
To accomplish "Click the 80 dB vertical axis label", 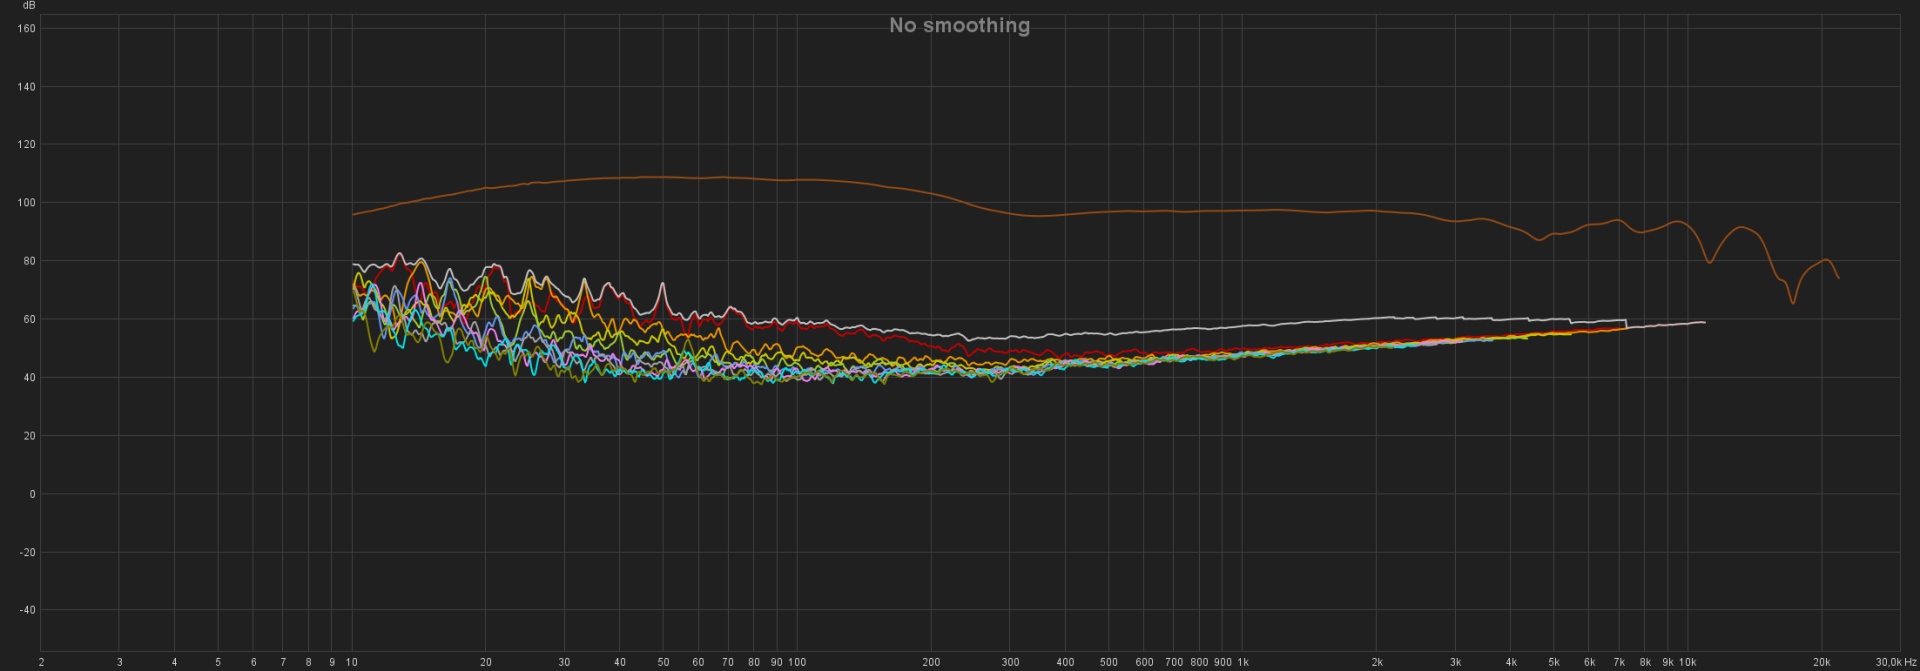I will (29, 261).
